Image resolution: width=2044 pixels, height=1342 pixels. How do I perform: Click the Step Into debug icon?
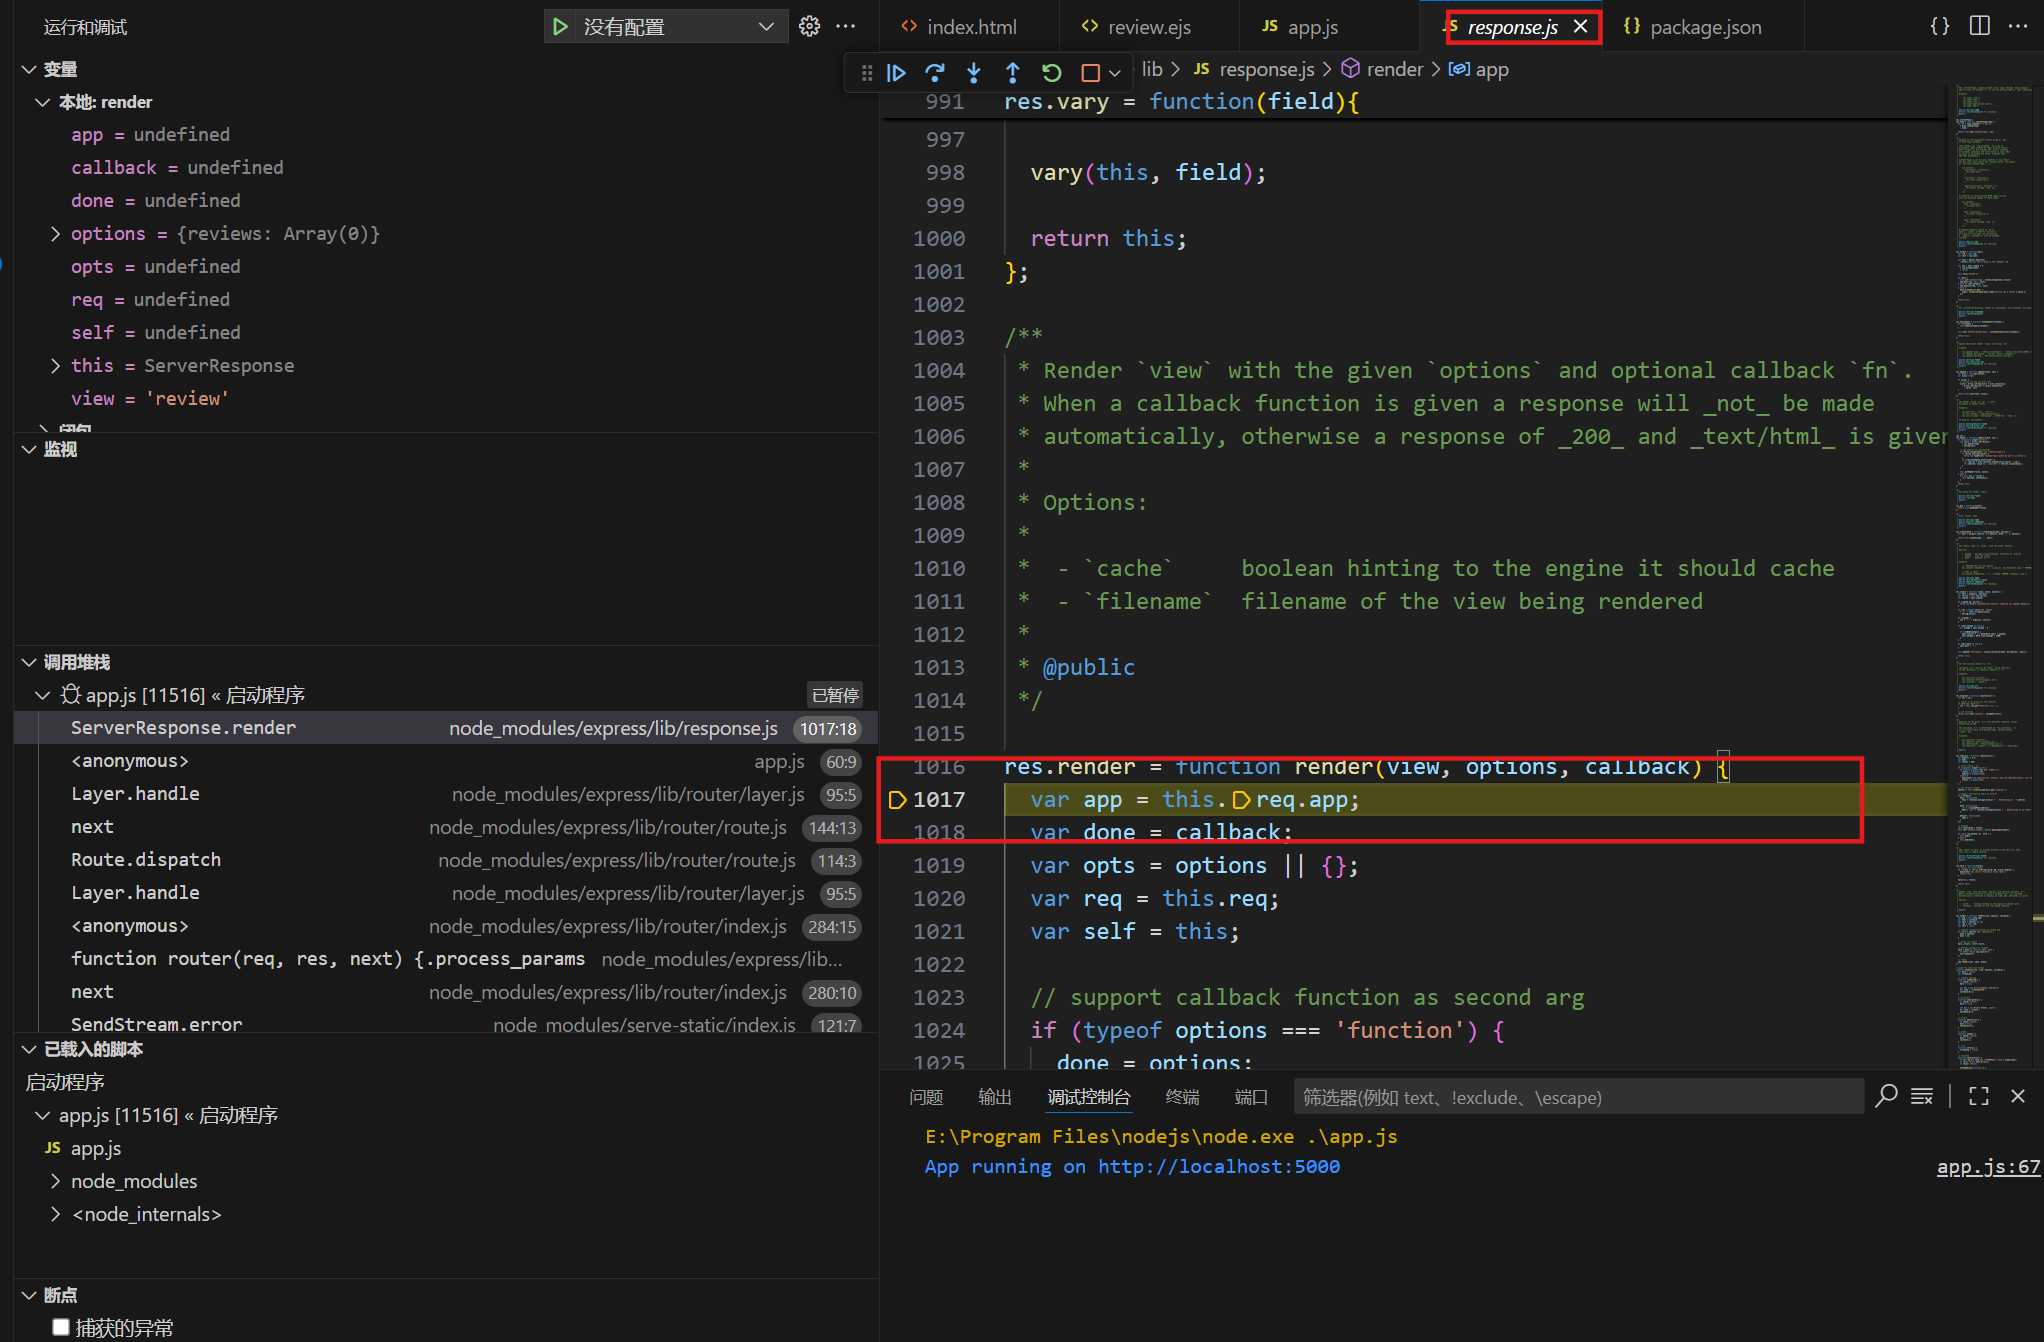pos(974,73)
